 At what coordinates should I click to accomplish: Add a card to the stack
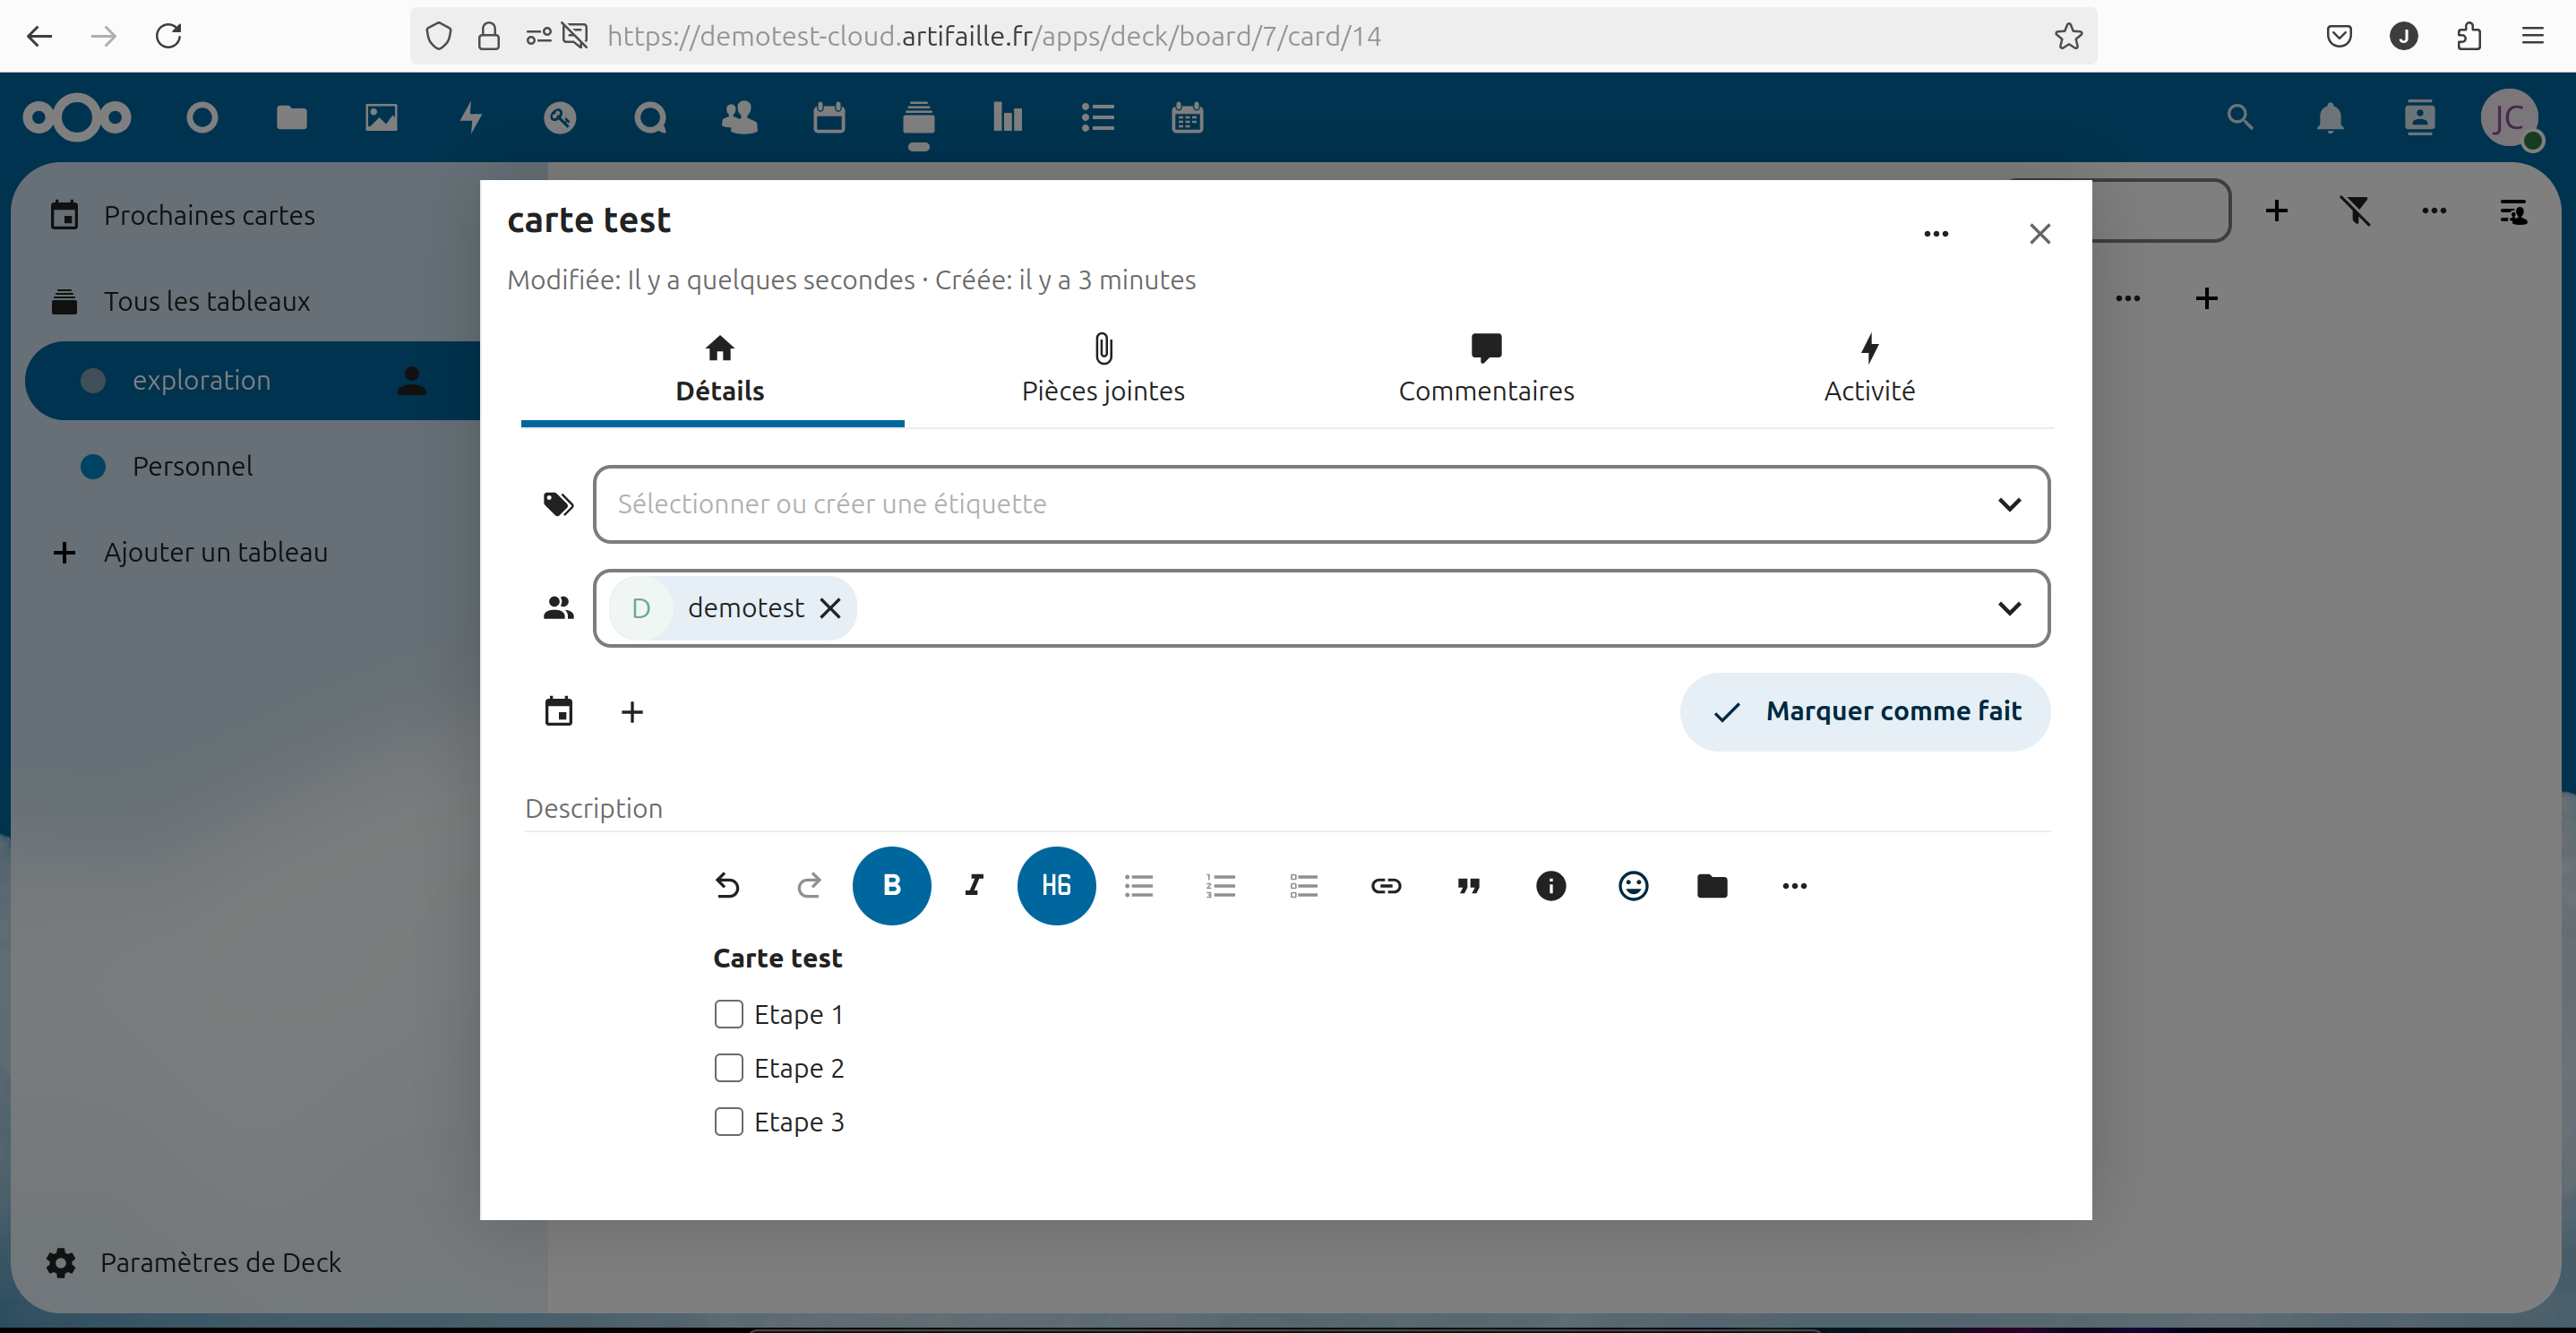point(2207,298)
